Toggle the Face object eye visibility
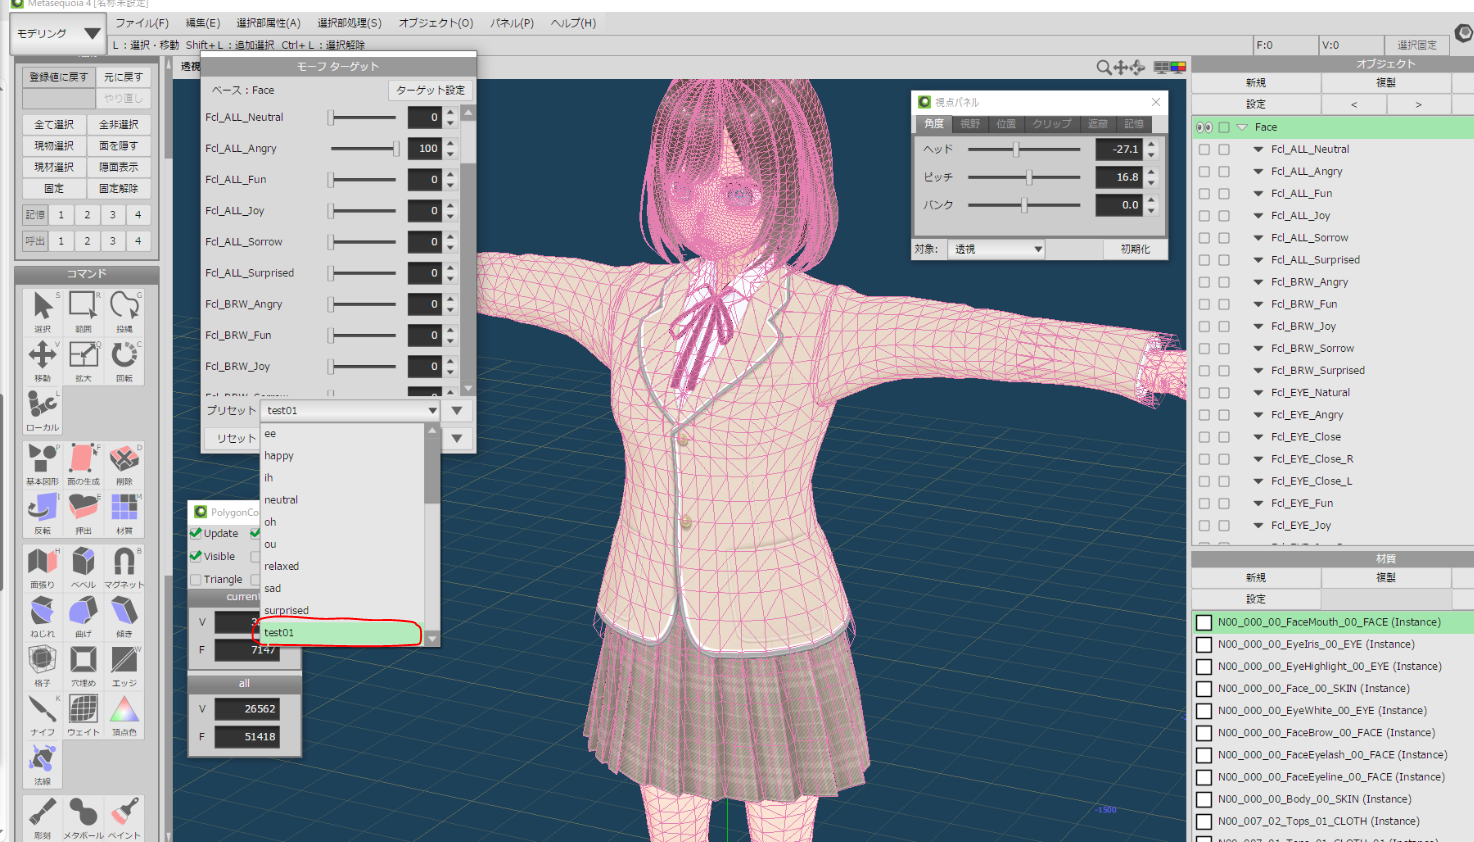Screen dimensions: 1474x842 coord(1204,127)
